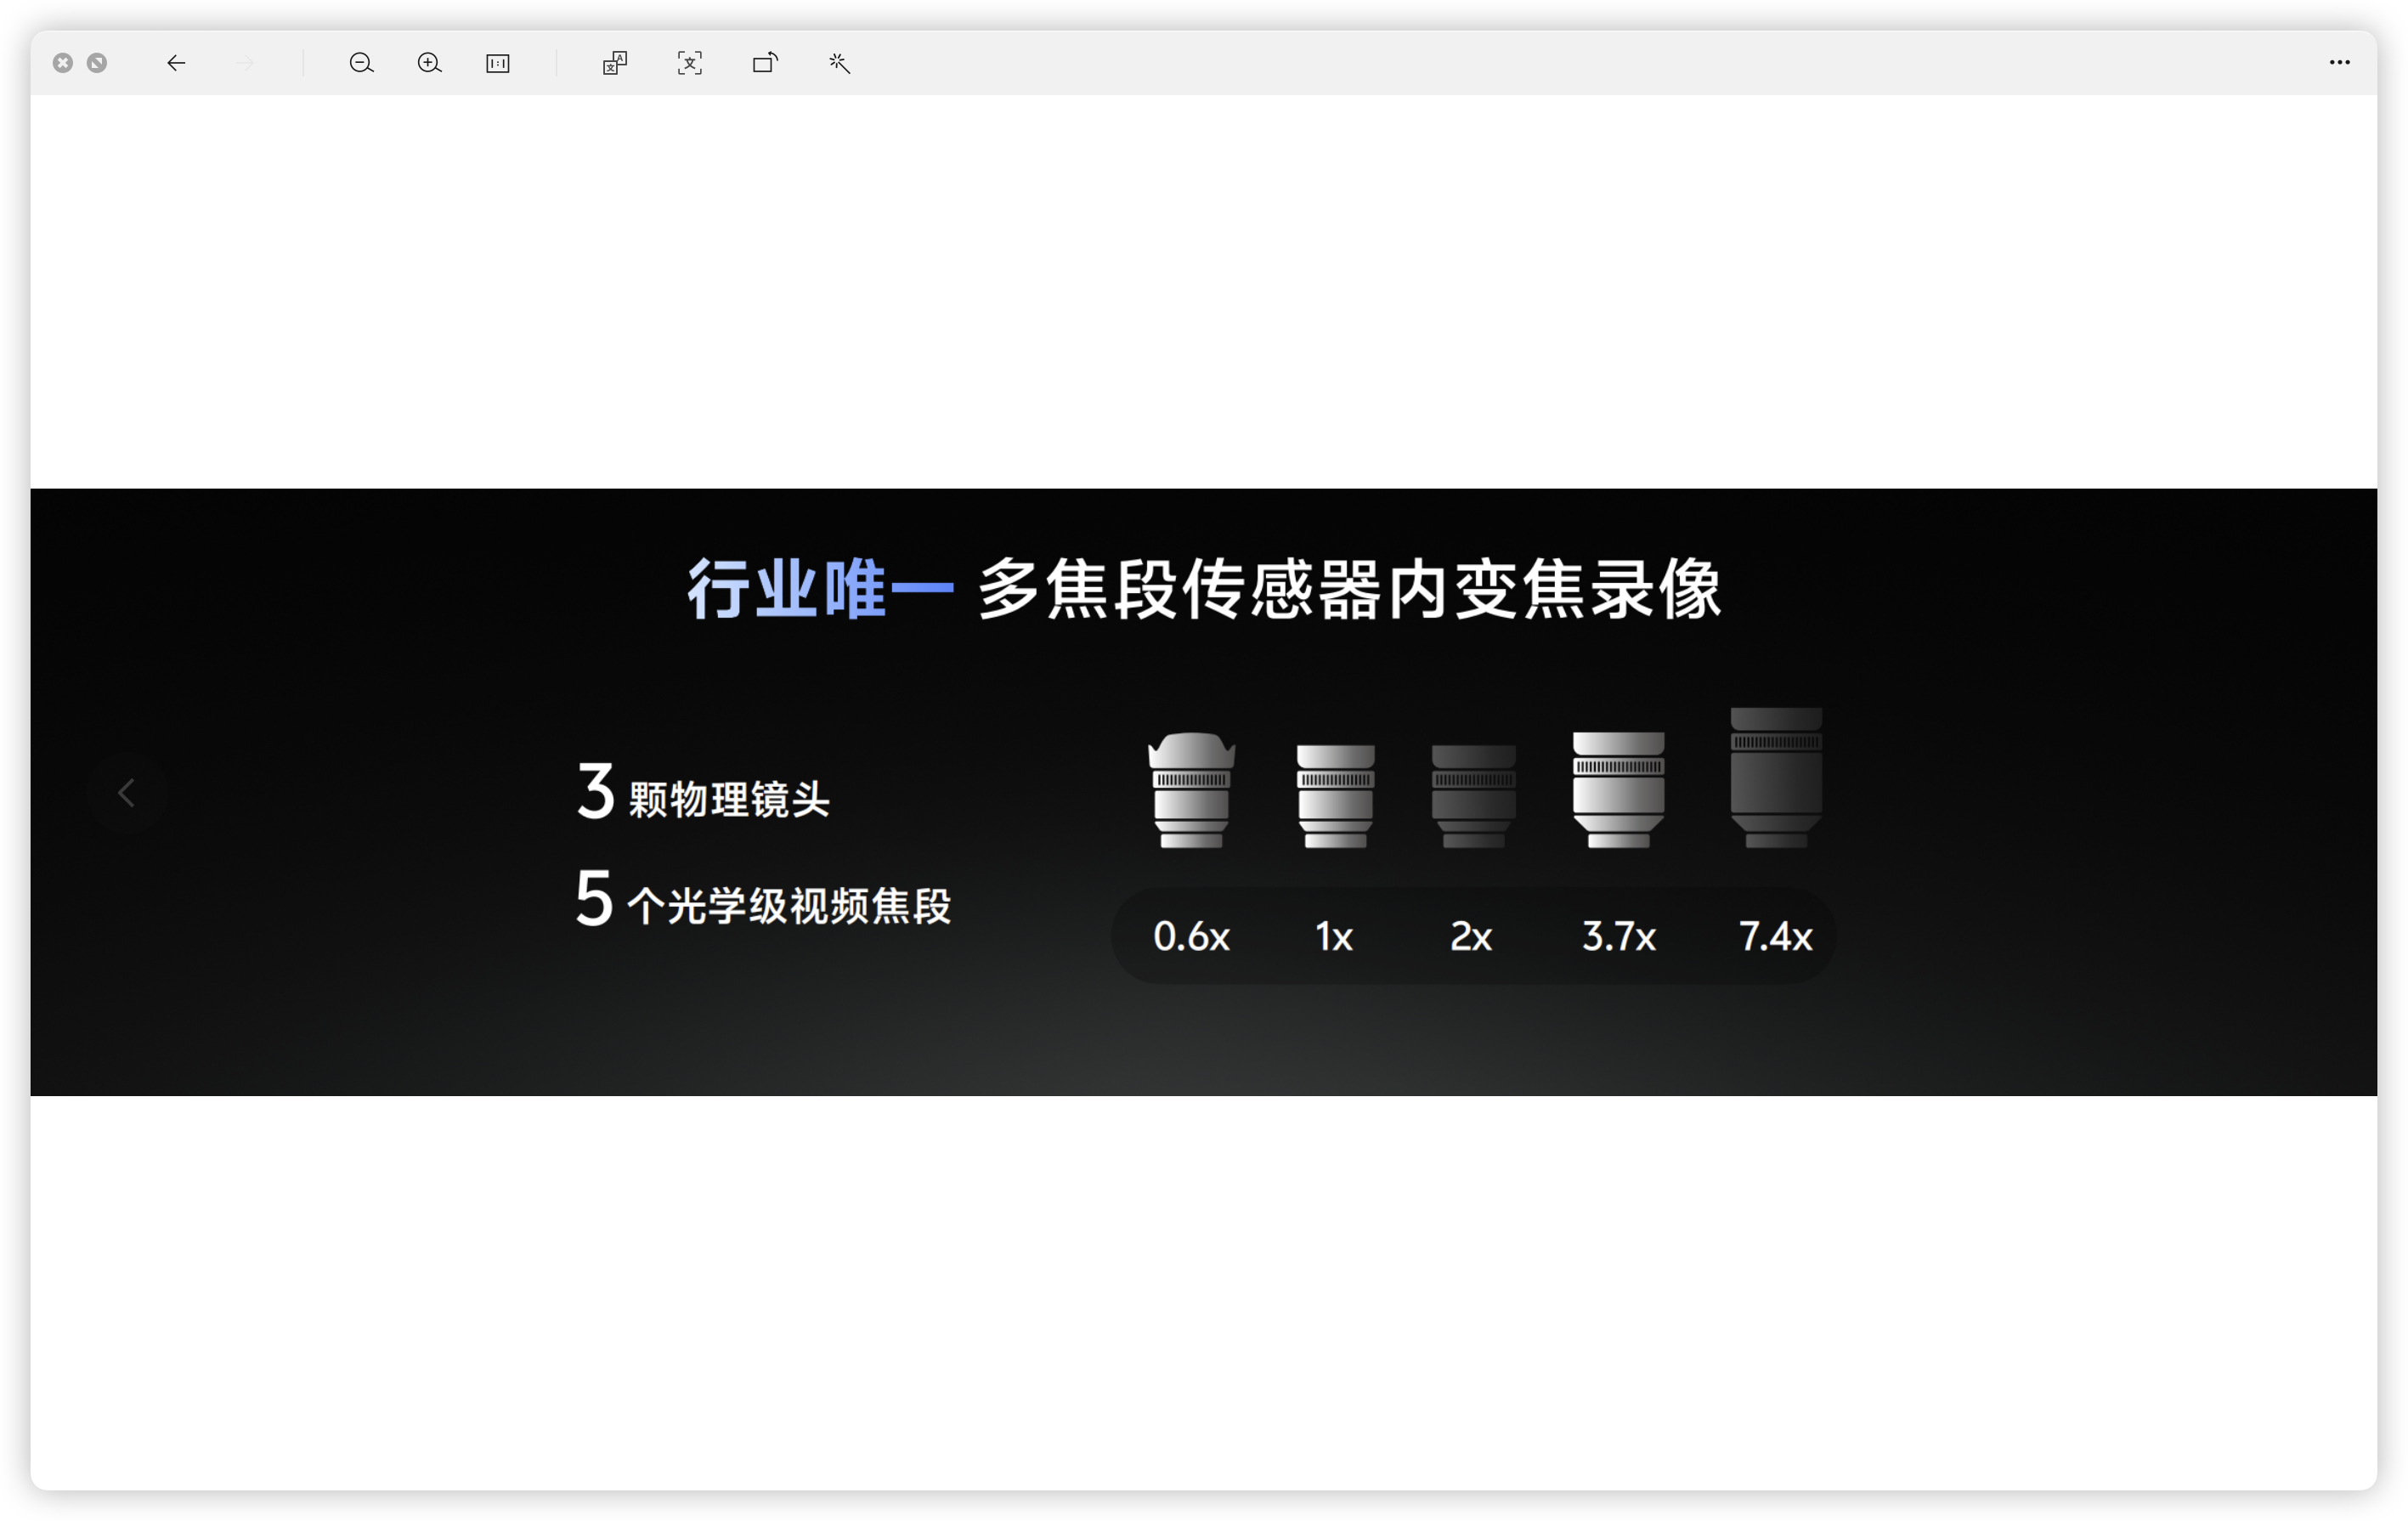The height and width of the screenshot is (1521, 2408).
Task: Click the 7.4x zoom label
Action: pos(1775,936)
